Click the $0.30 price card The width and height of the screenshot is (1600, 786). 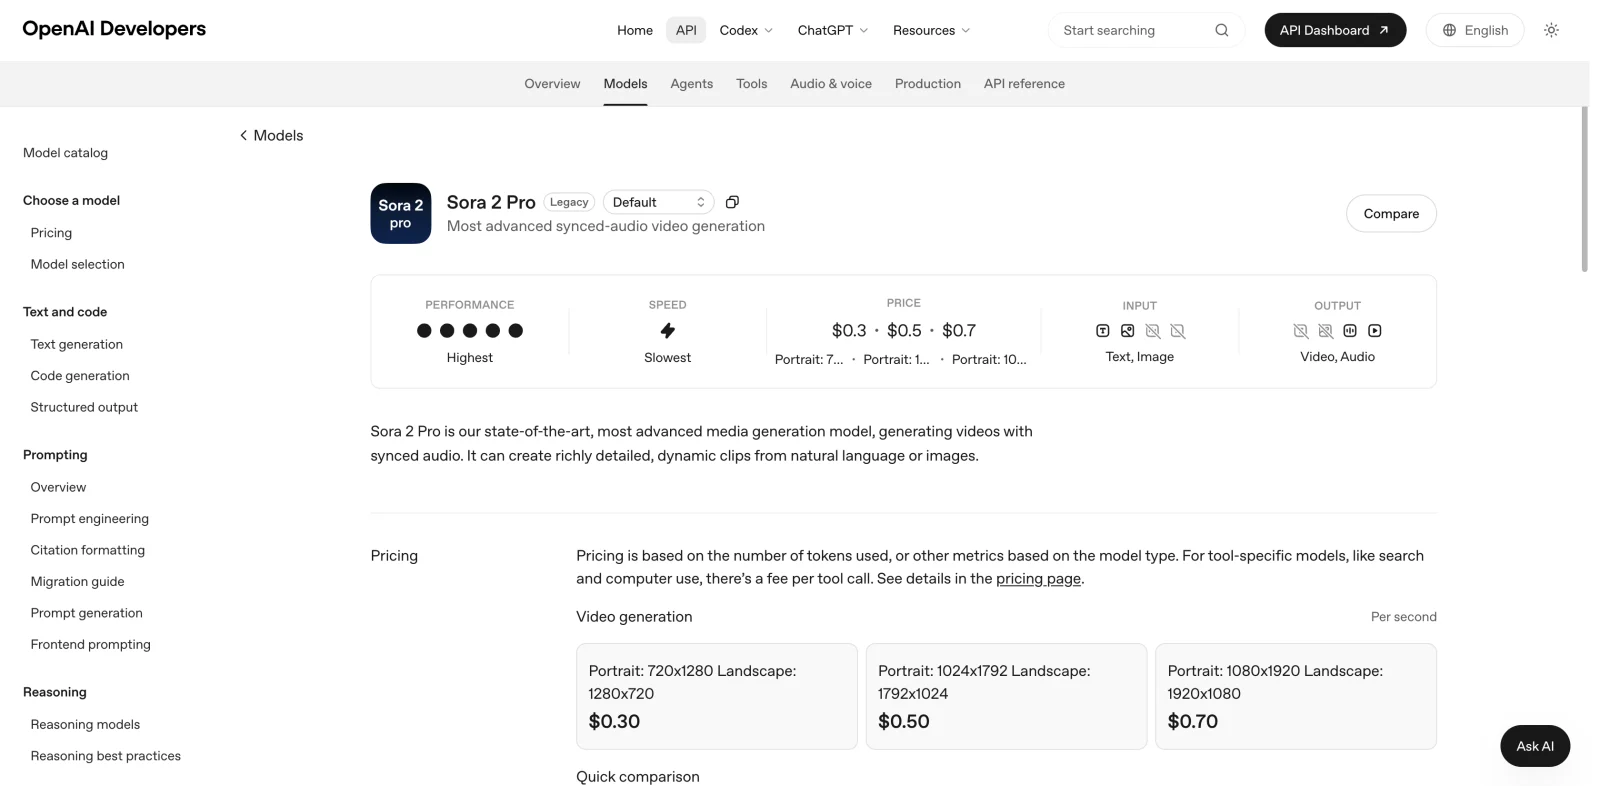(x=717, y=696)
